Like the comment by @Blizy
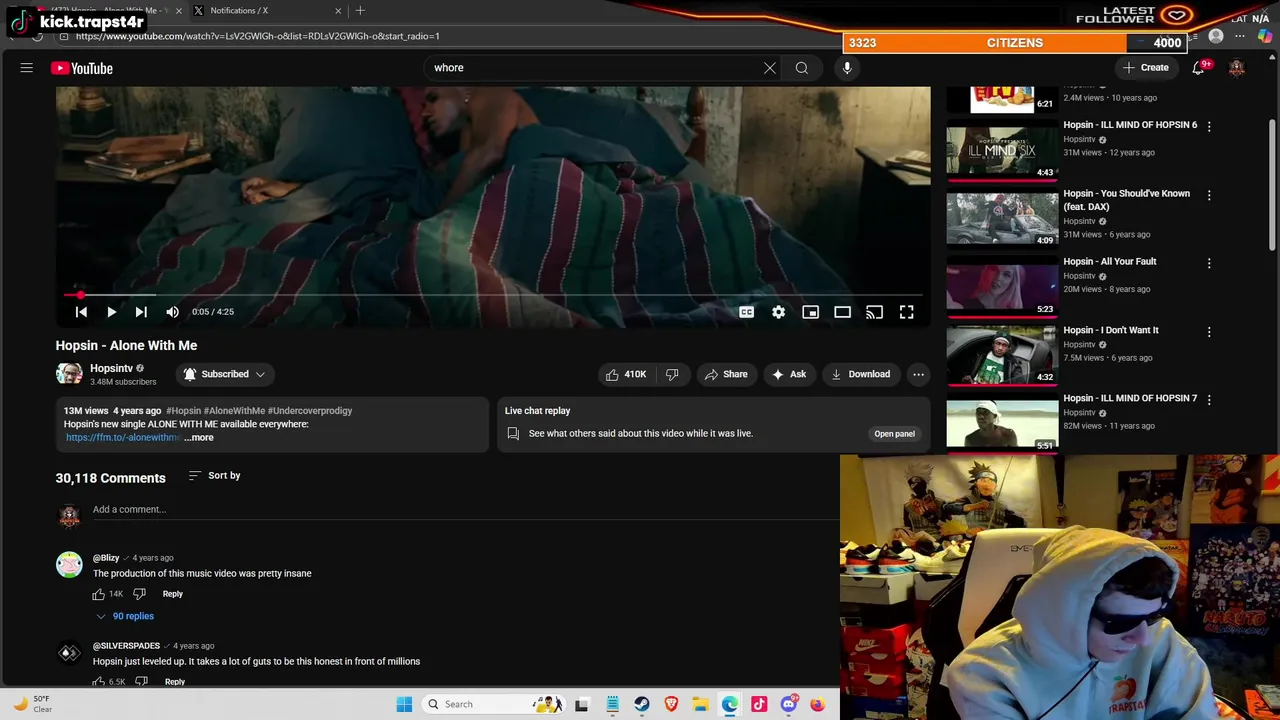Image resolution: width=1280 pixels, height=720 pixels. (99, 594)
